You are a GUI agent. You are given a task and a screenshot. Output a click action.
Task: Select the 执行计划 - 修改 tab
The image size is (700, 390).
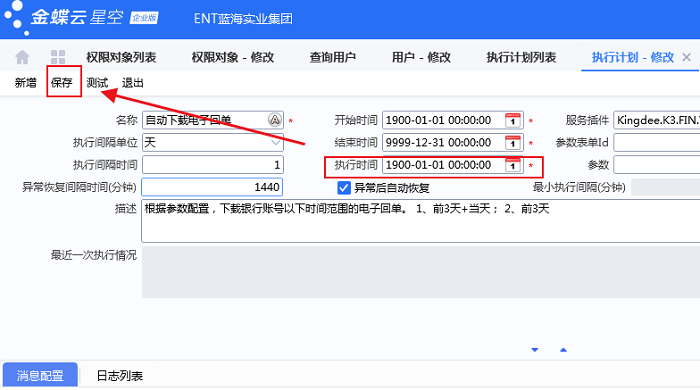point(633,57)
